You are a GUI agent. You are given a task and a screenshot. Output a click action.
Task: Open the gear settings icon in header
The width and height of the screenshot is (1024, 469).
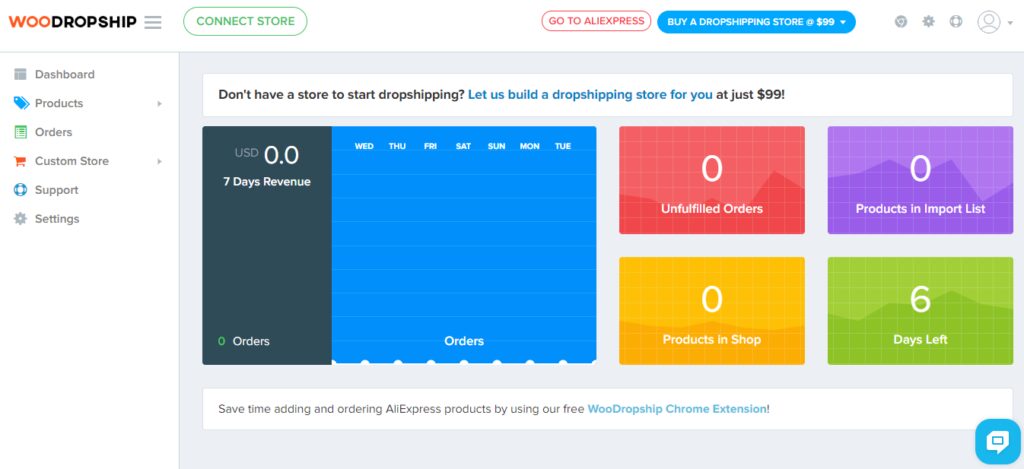tap(928, 22)
